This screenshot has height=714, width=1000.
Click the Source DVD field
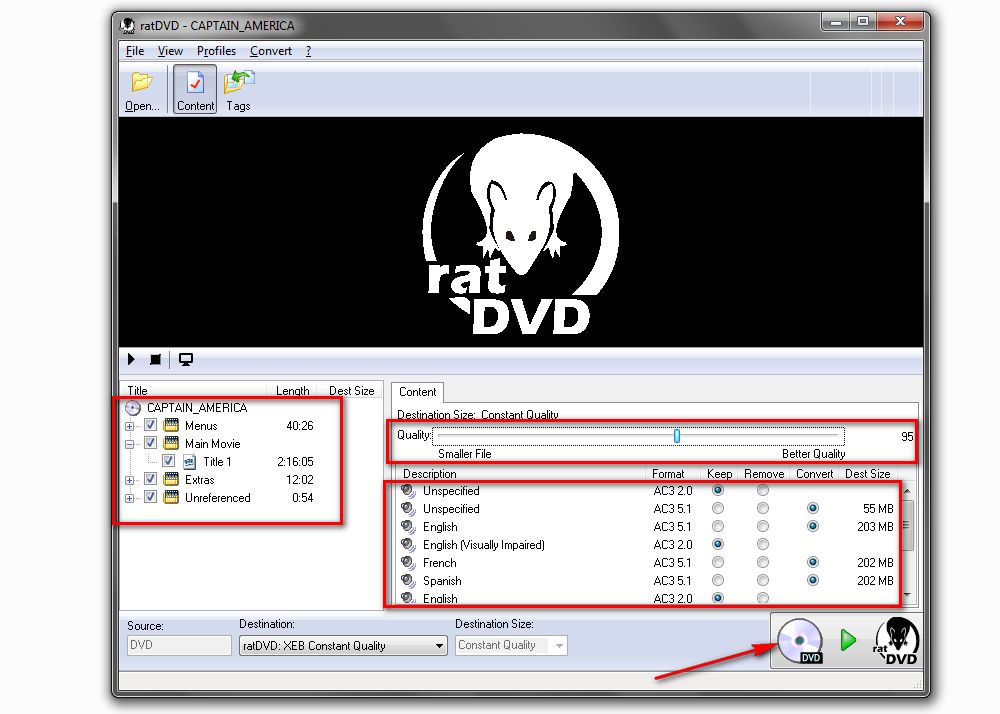coord(179,645)
